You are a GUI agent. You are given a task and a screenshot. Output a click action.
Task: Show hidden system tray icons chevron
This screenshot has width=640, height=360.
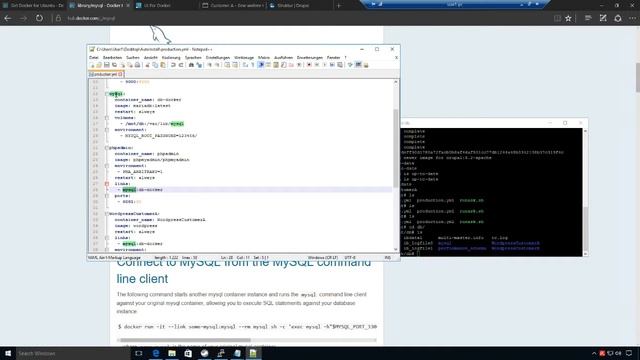point(594,353)
